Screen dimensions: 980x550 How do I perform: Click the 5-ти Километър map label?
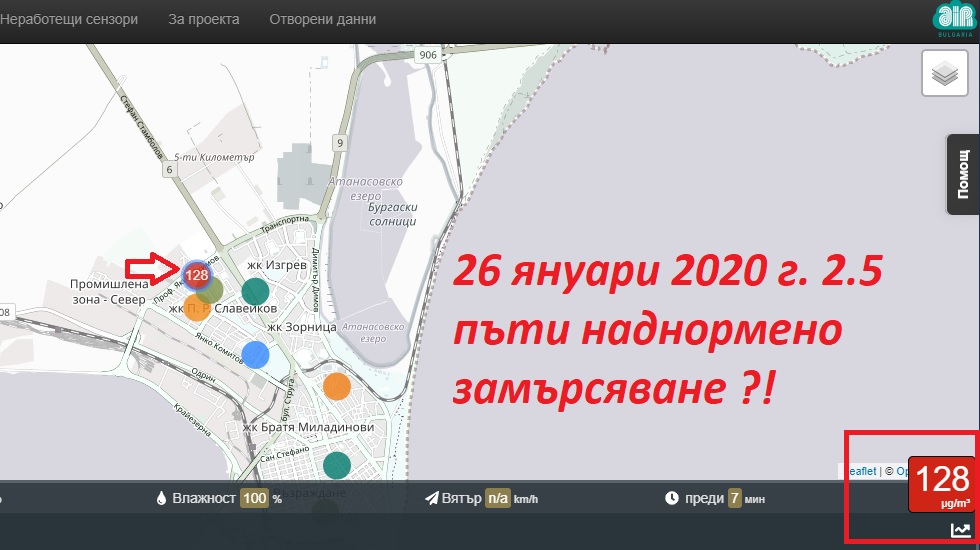(x=214, y=157)
